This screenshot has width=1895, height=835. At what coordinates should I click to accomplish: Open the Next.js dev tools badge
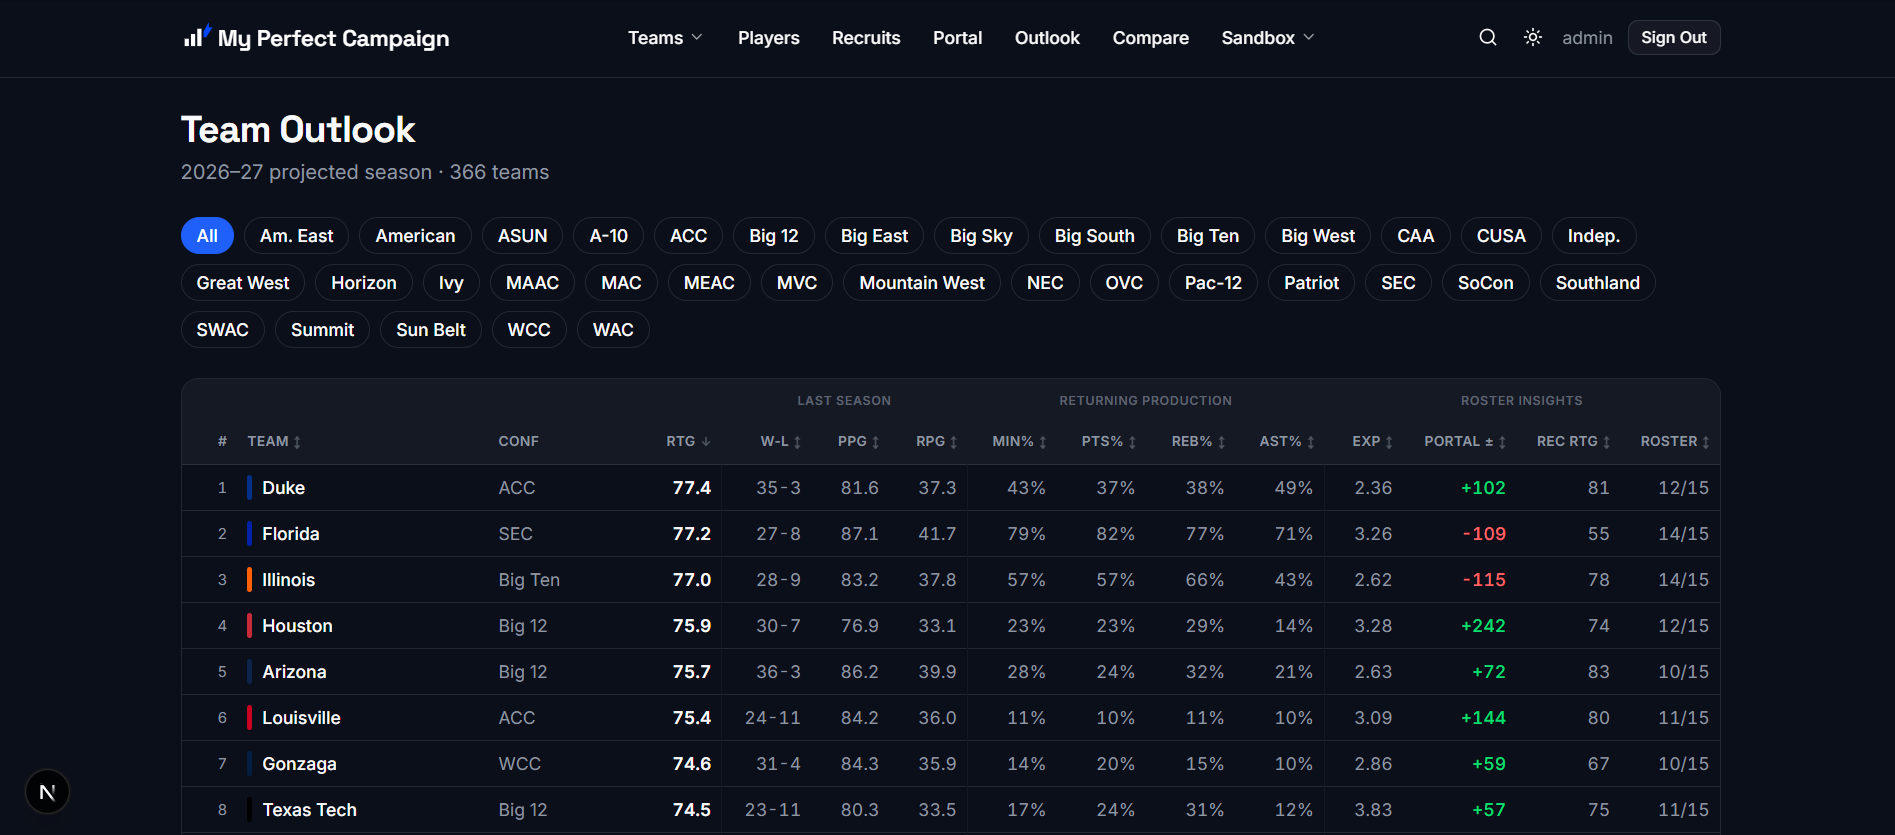coord(47,792)
